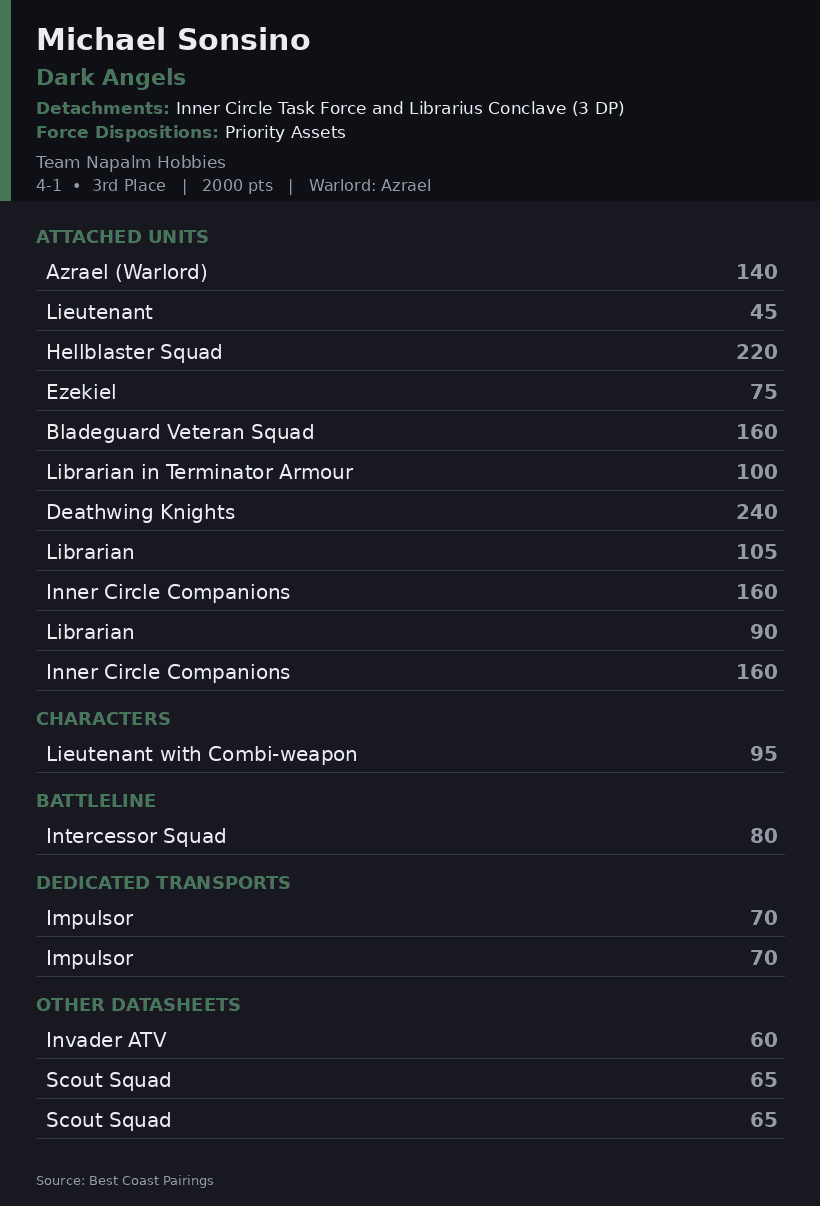This screenshot has height=1206, width=820.
Task: Click the Michael Sonsino player name
Action: [x=173, y=40]
